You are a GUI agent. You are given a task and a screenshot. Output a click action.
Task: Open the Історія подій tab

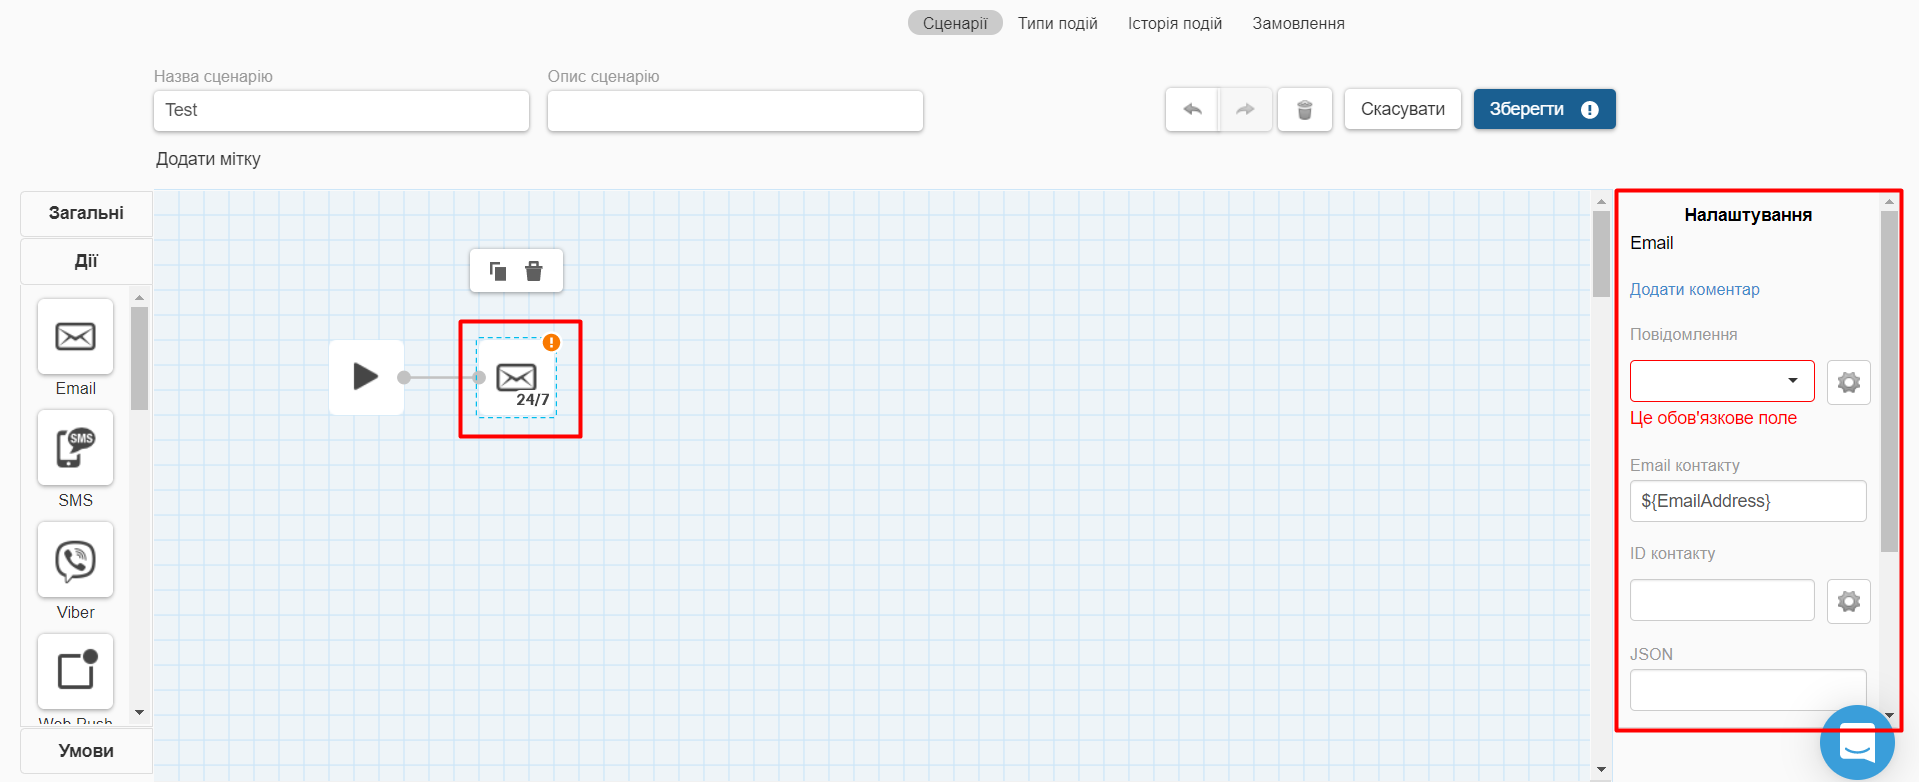point(1174,23)
